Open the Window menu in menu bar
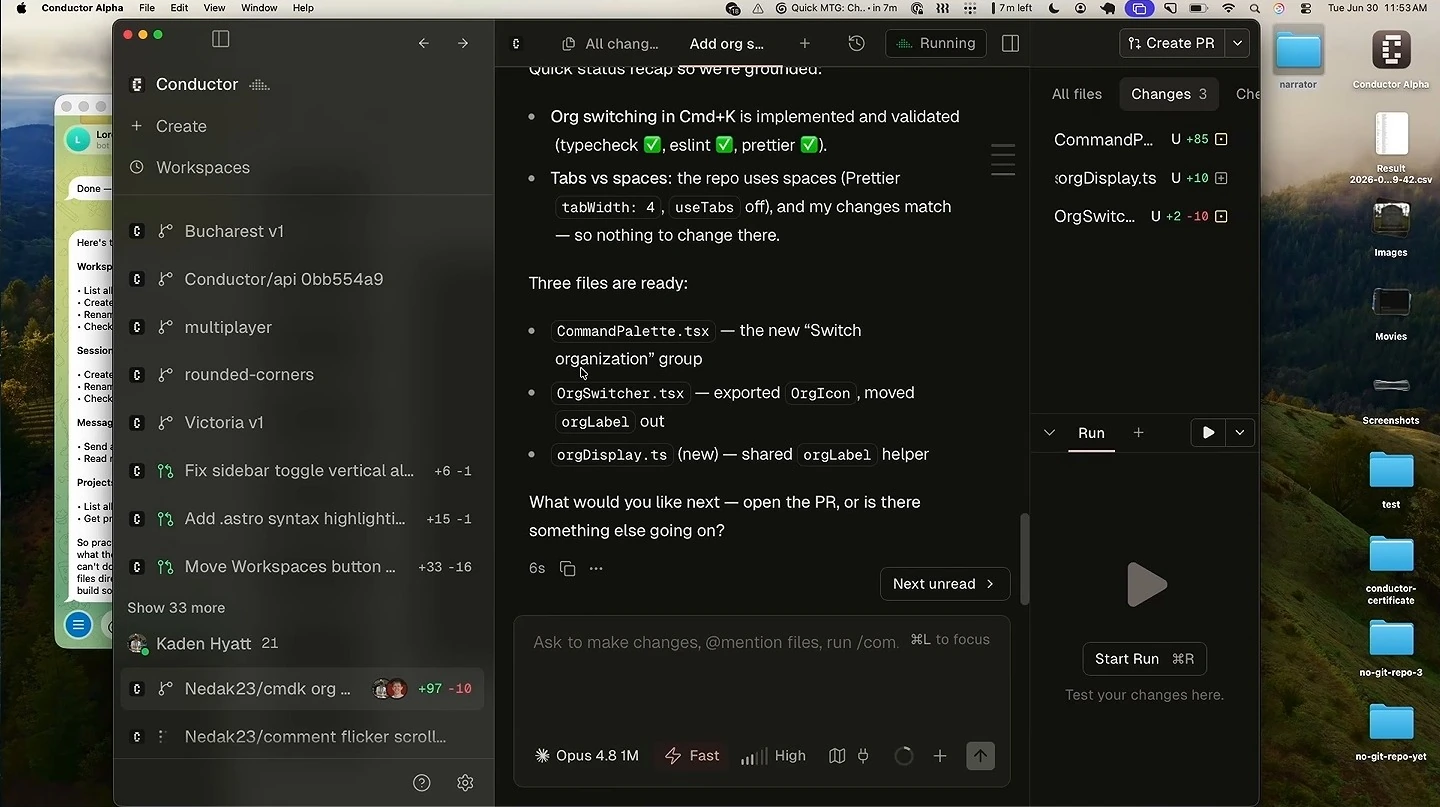The width and height of the screenshot is (1440, 807). 259,8
